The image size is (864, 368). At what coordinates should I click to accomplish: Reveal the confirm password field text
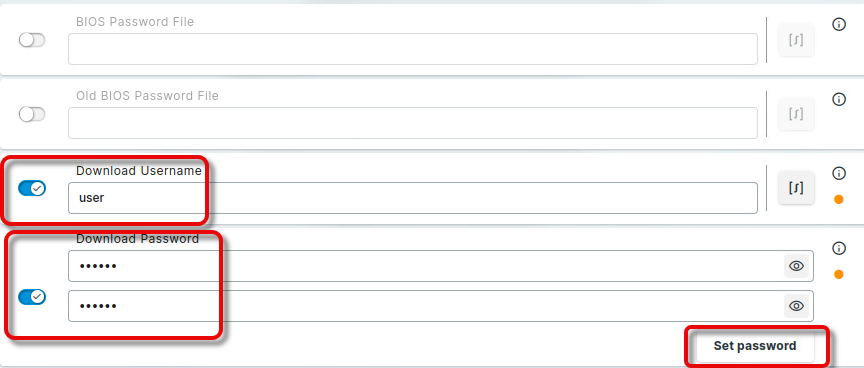coord(796,306)
